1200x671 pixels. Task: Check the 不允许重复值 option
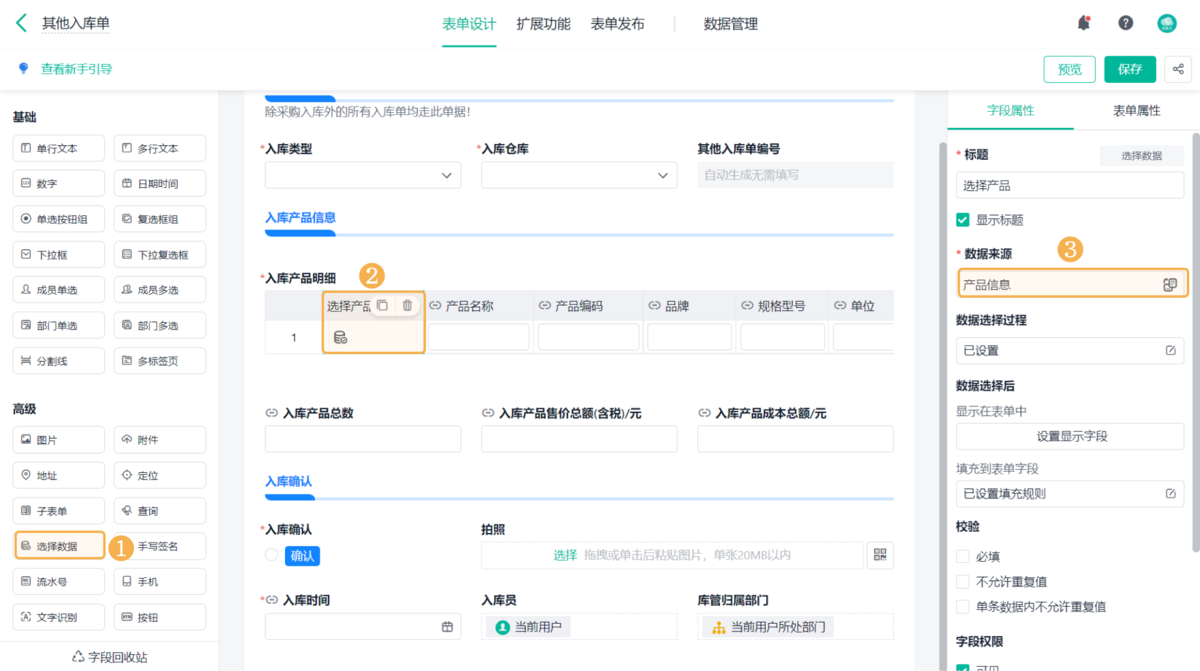click(x=963, y=581)
